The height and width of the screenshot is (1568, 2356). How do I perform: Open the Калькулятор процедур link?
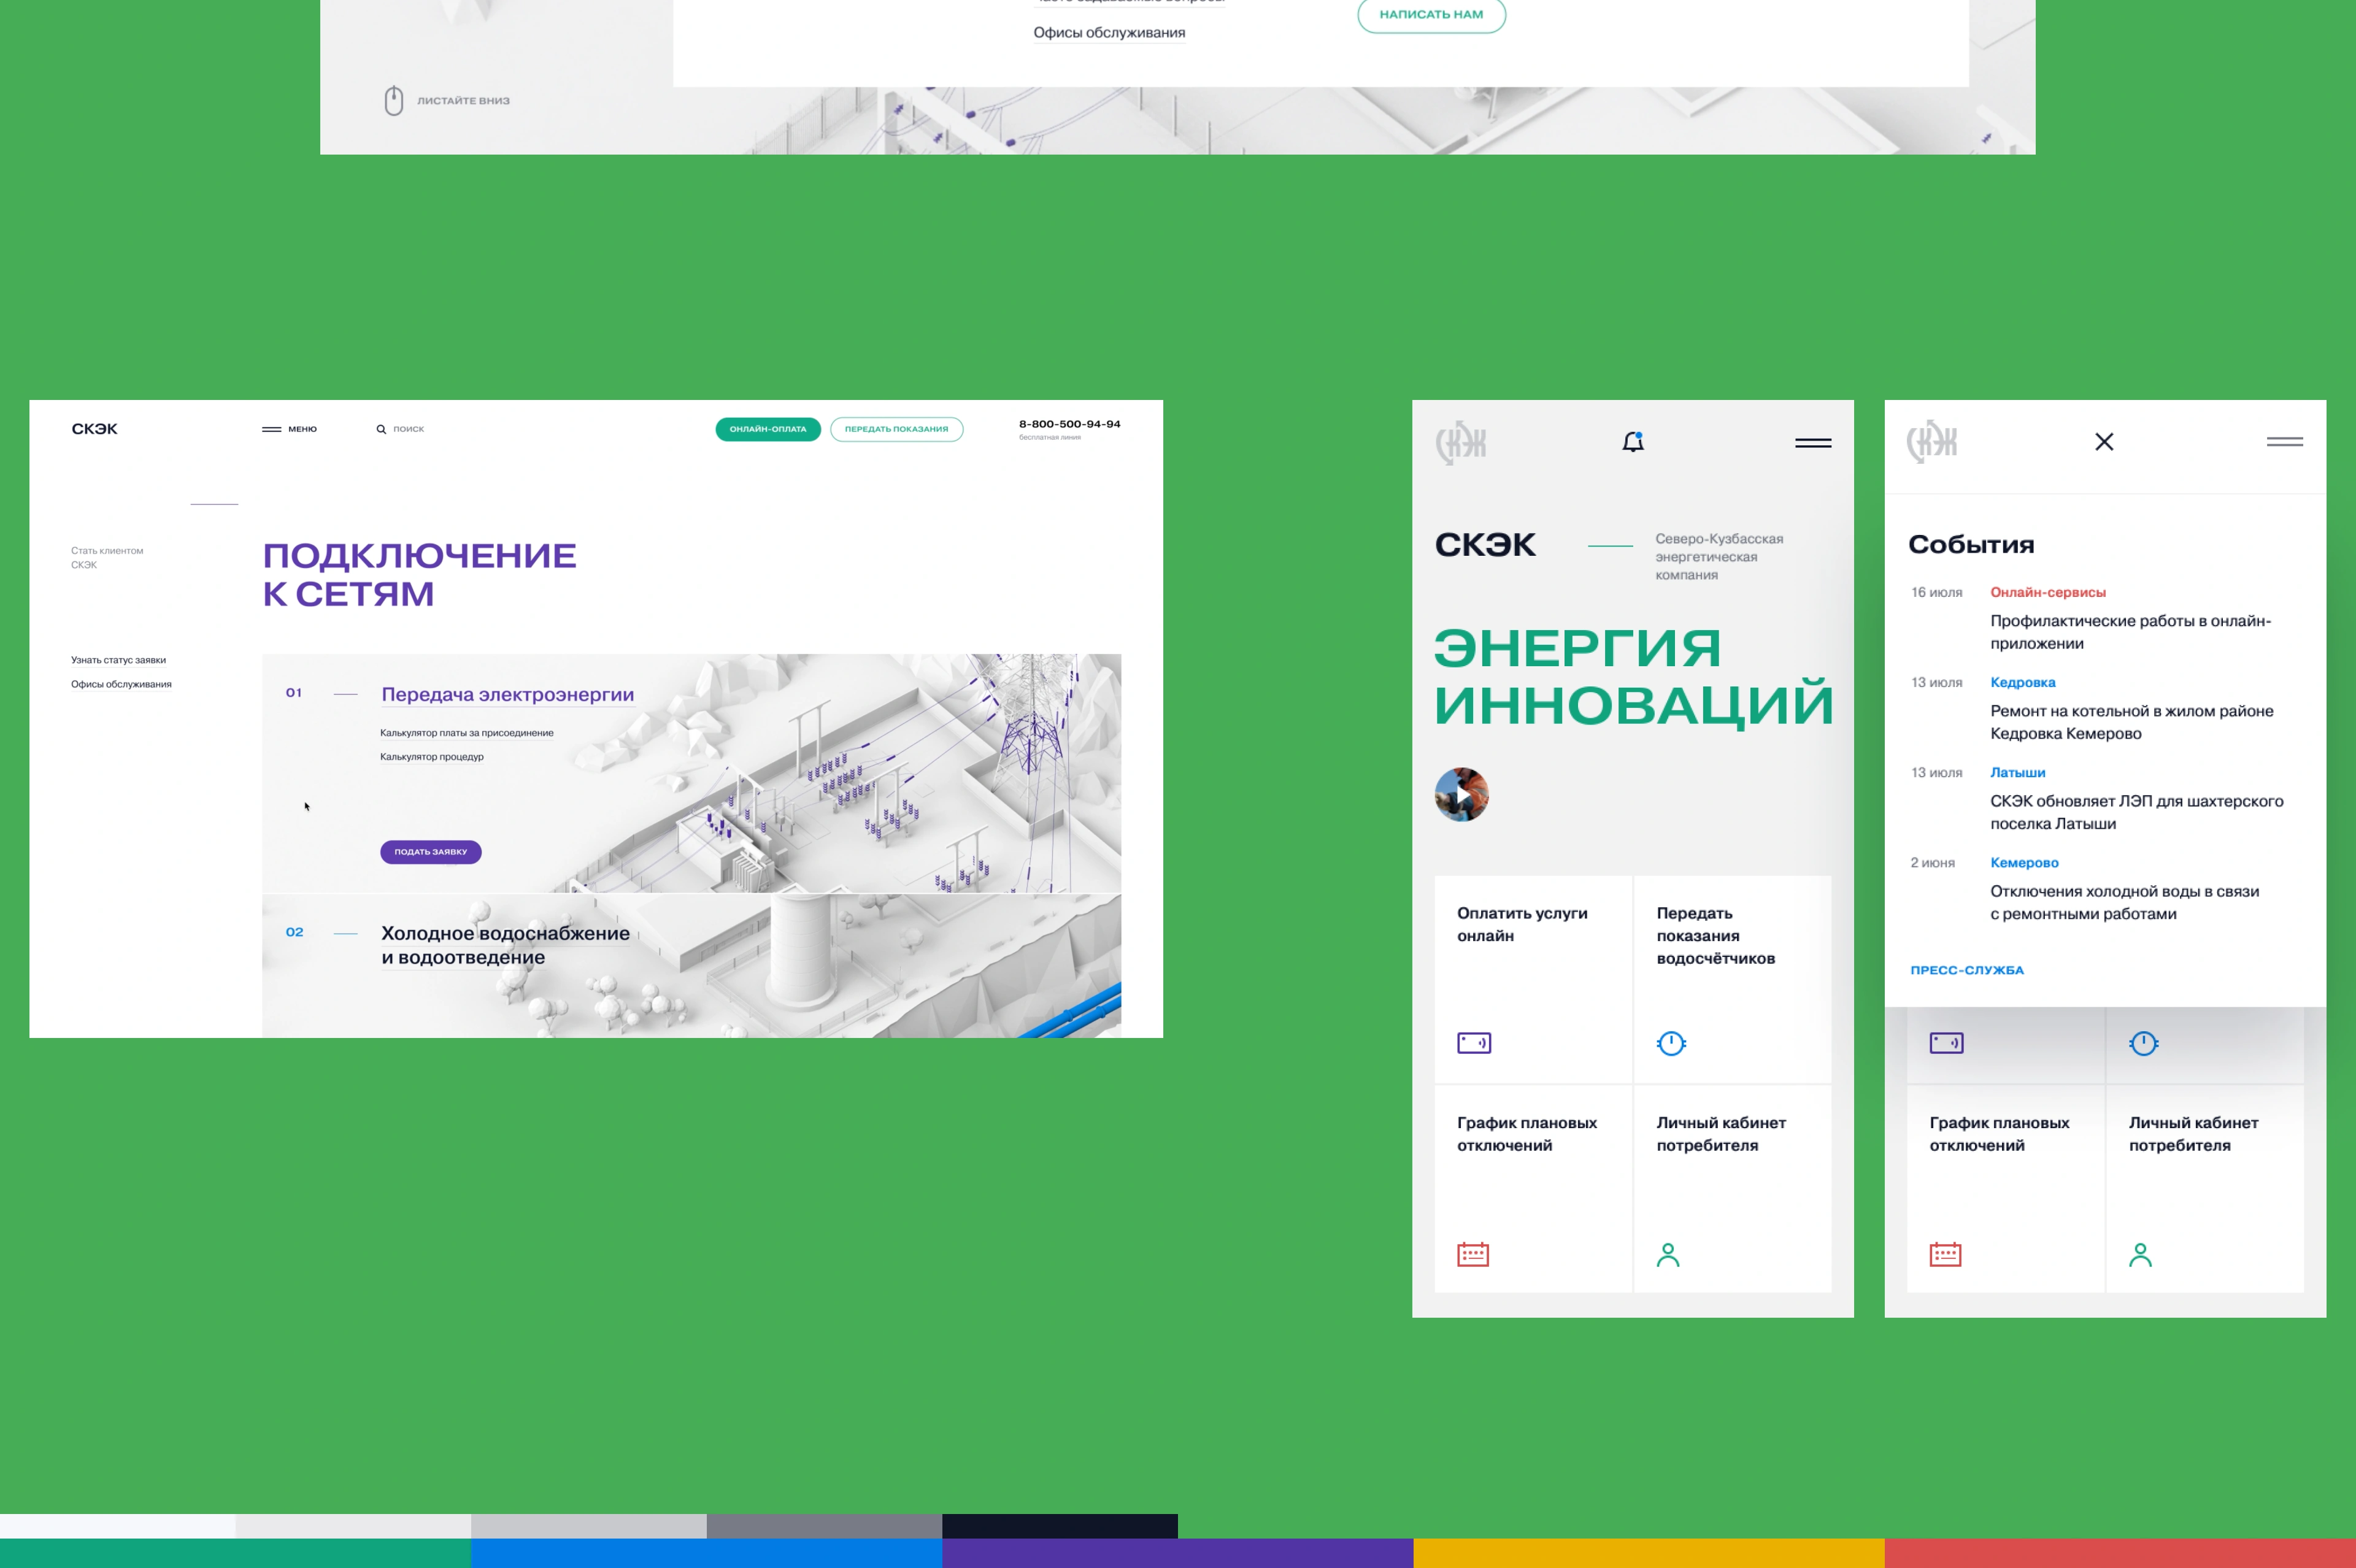[x=432, y=757]
